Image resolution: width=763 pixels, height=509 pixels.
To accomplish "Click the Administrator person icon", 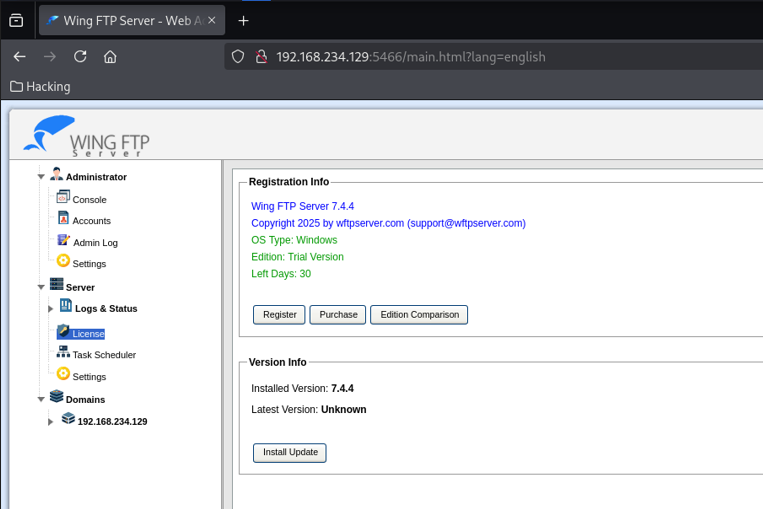I will [56, 174].
